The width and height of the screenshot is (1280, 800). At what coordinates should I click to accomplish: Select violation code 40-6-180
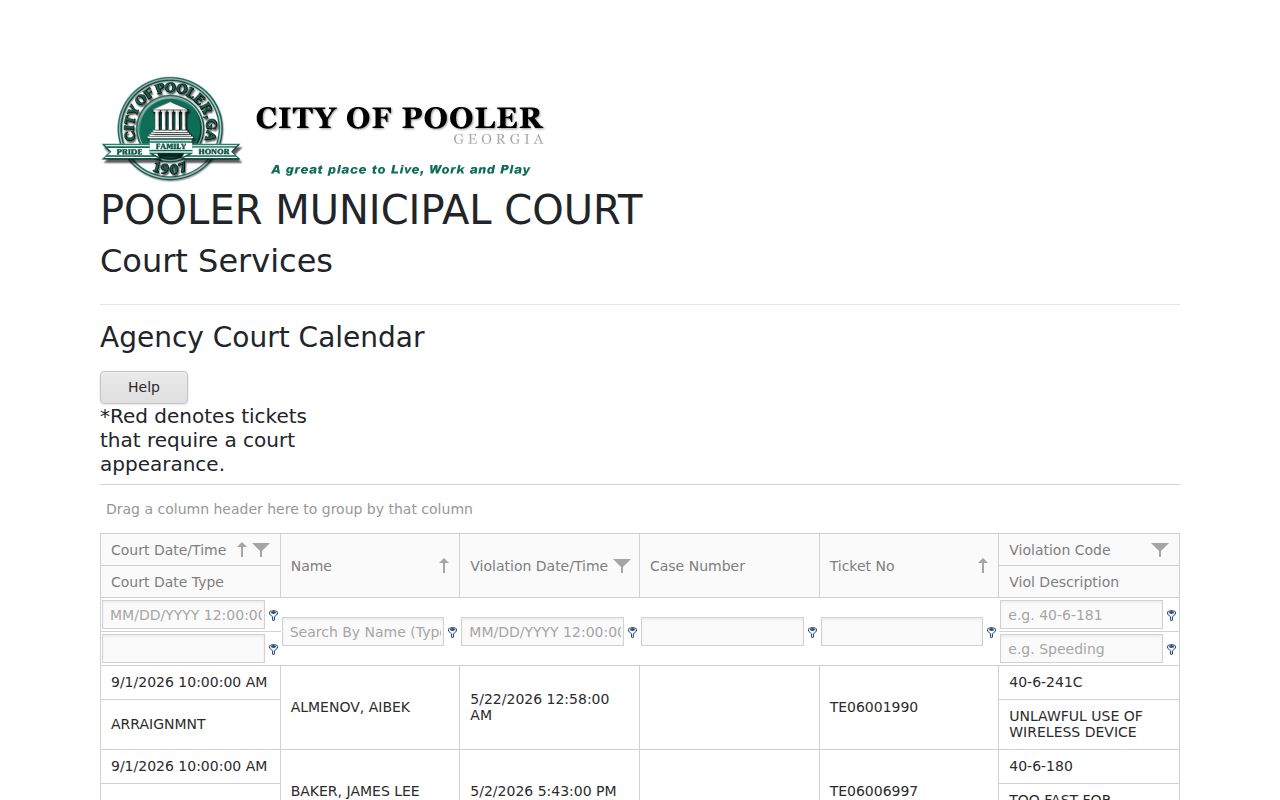coord(1041,766)
